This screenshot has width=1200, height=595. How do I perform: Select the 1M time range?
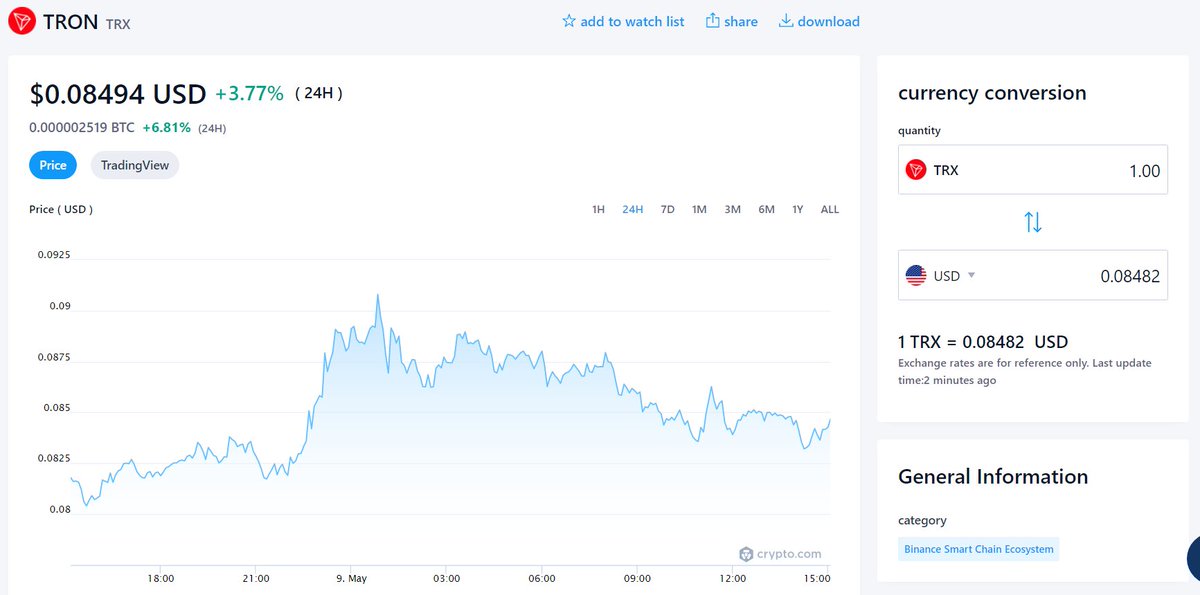point(699,209)
